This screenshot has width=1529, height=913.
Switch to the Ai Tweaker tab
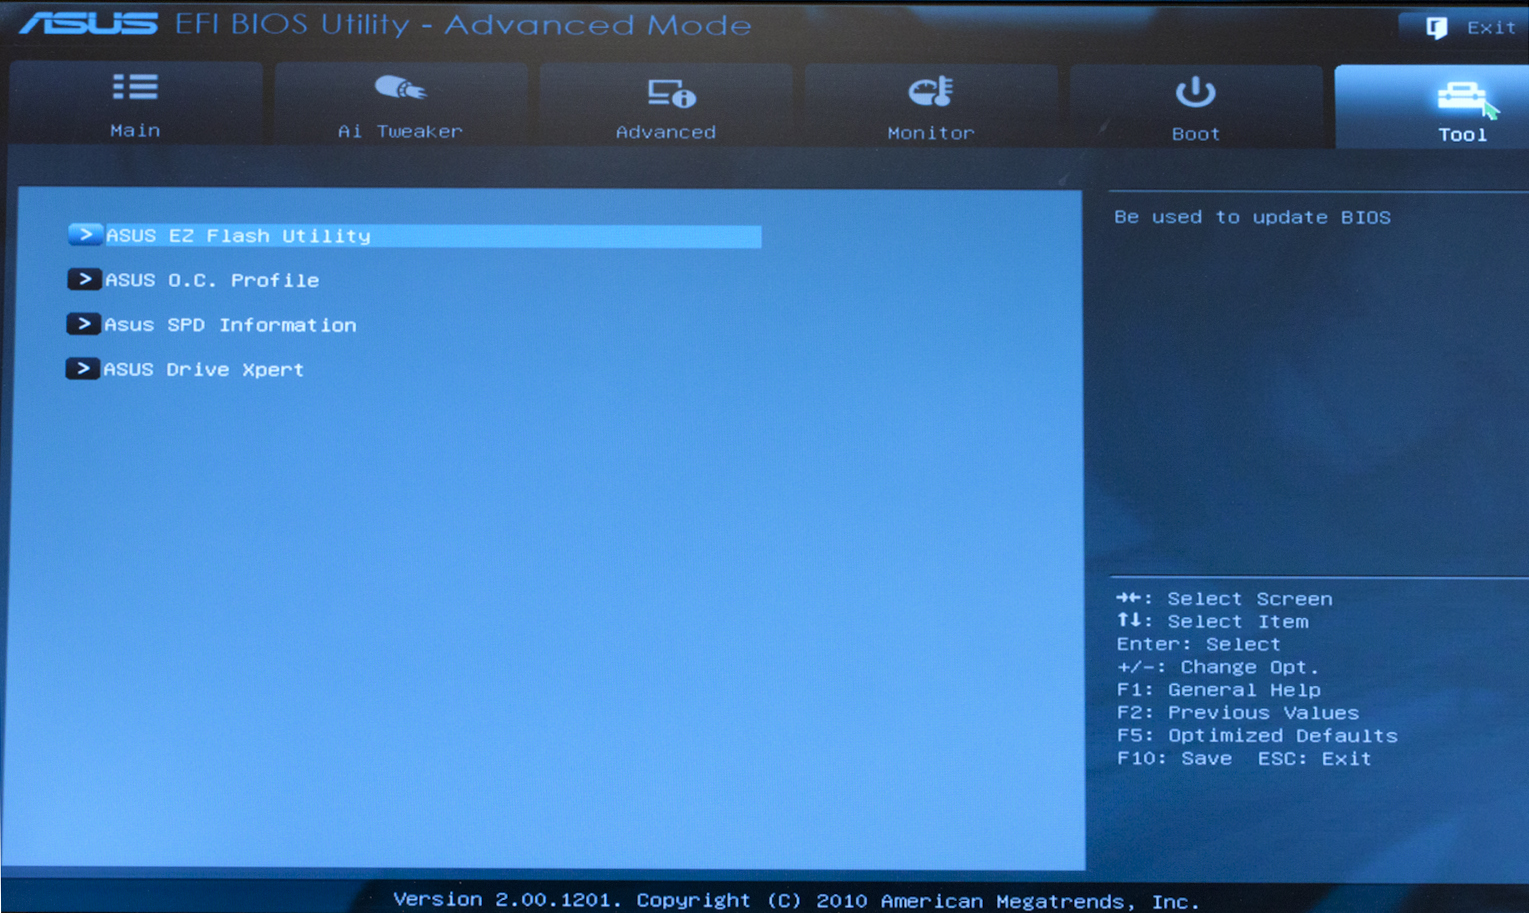[400, 105]
